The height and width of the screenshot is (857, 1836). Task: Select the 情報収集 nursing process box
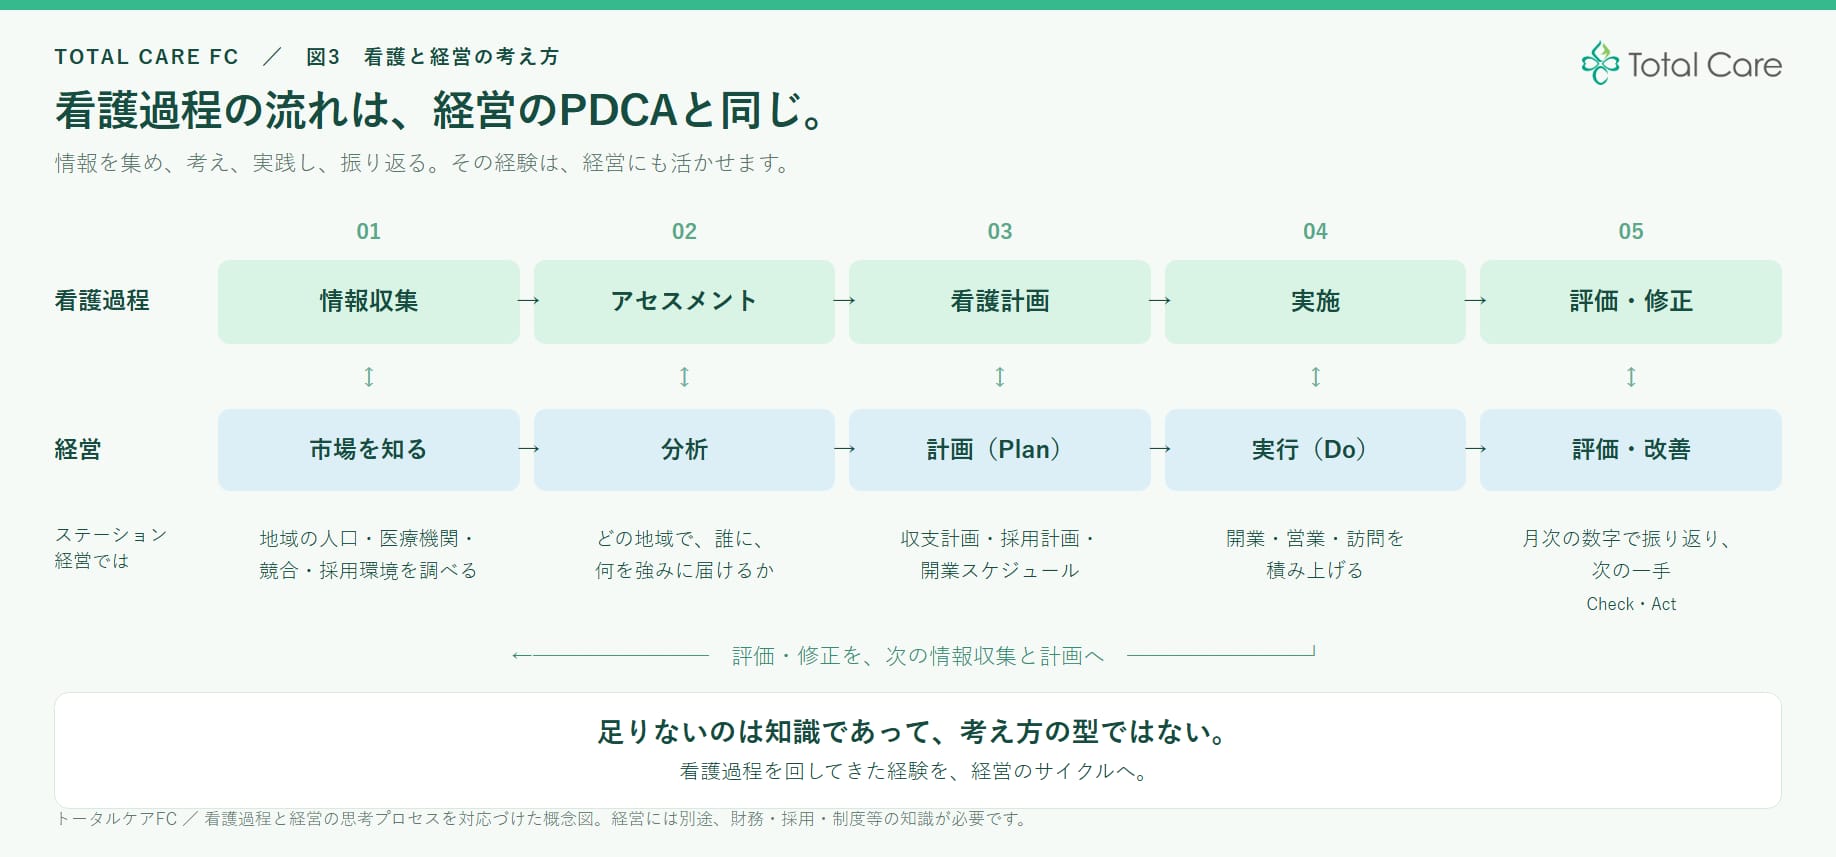tap(369, 302)
